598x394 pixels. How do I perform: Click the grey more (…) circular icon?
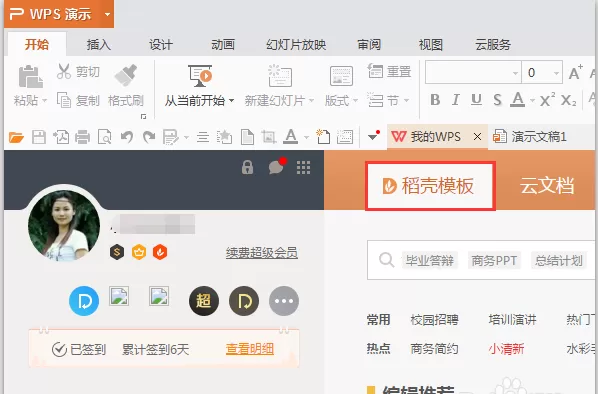284,301
